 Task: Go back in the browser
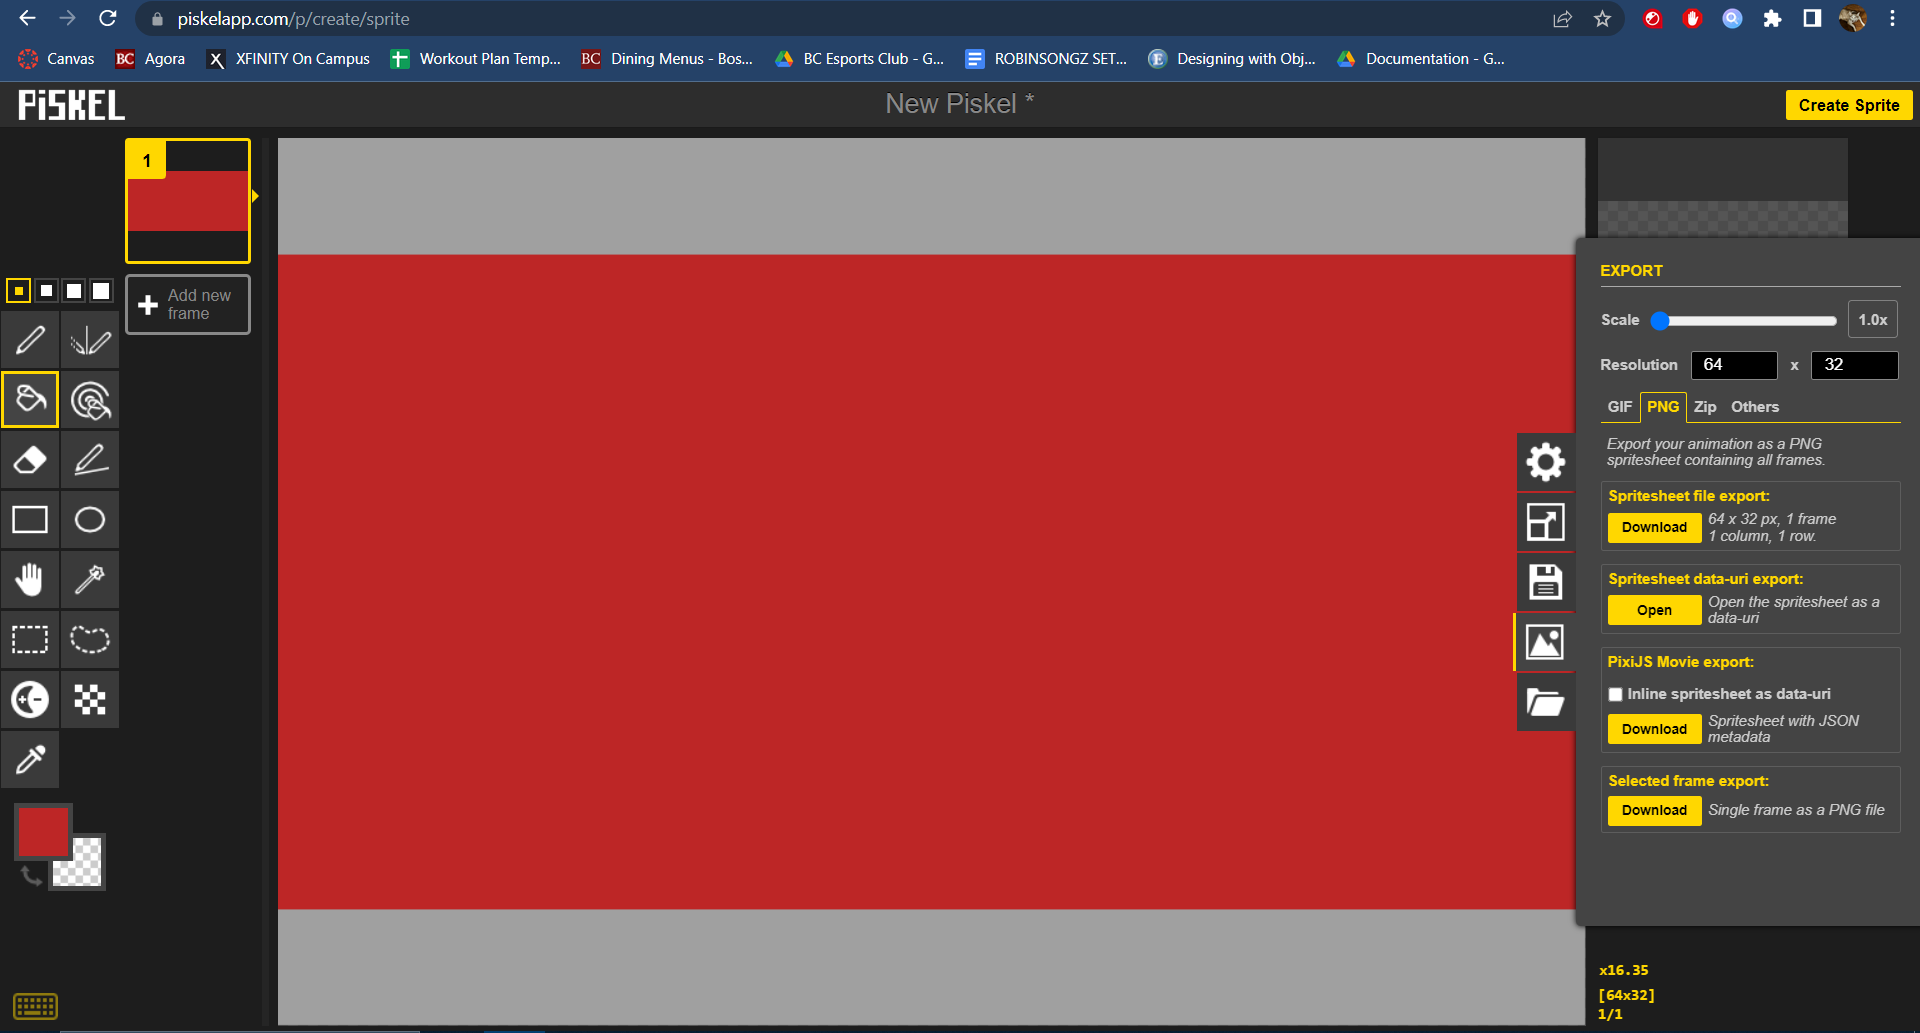pos(27,19)
